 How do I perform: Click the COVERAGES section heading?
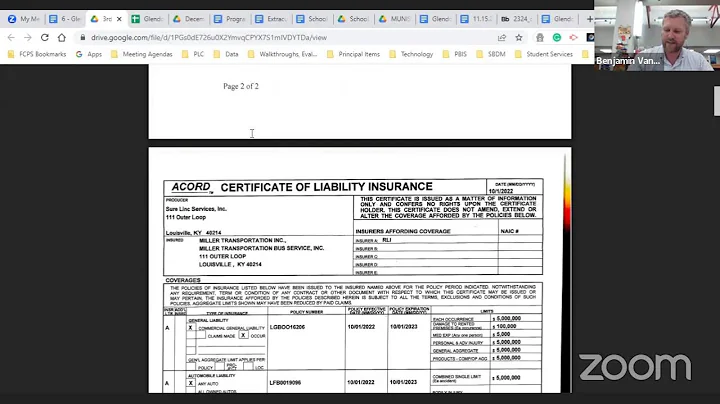click(183, 280)
